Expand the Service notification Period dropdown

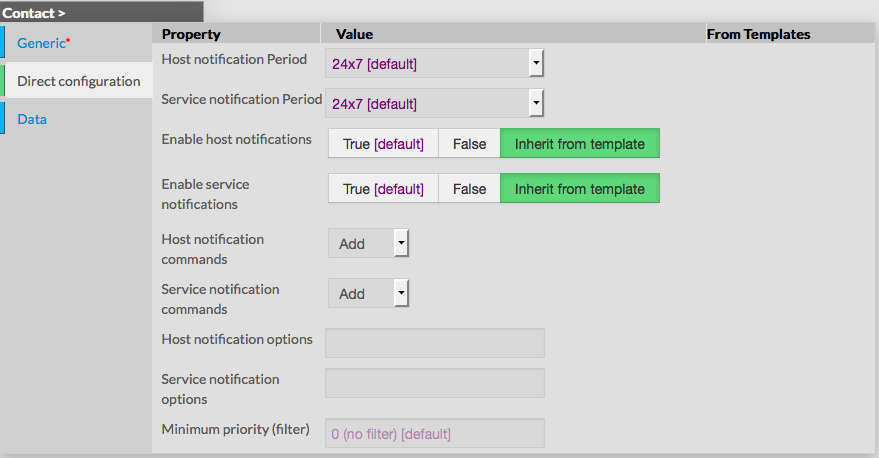(x=434, y=103)
